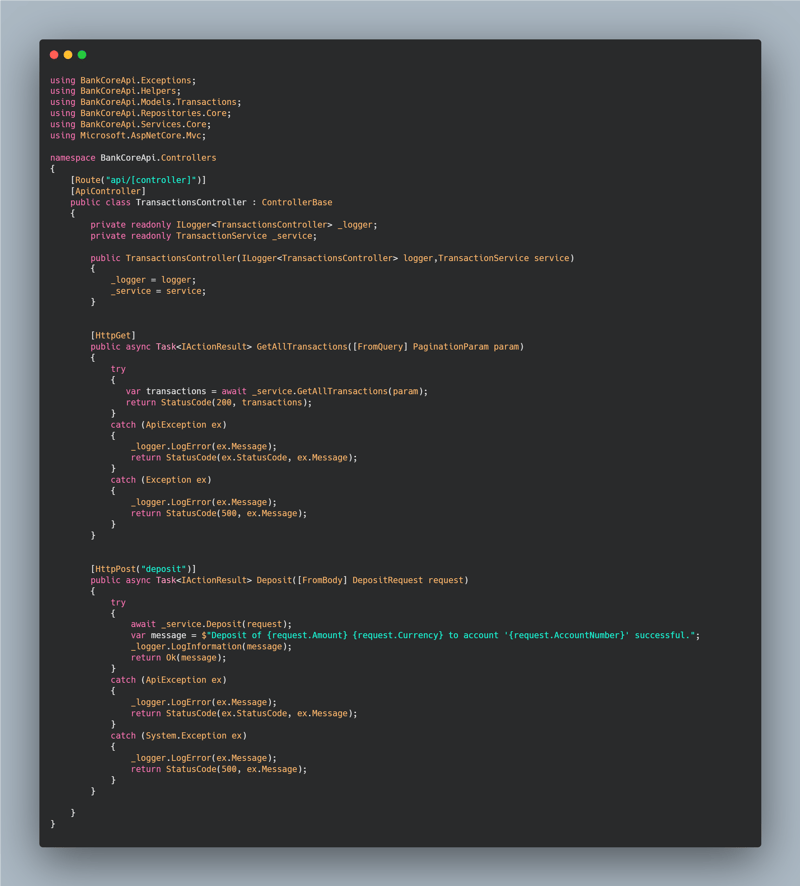The width and height of the screenshot is (800, 886).
Task: Click the '_service = service;' assignment
Action: (158, 291)
